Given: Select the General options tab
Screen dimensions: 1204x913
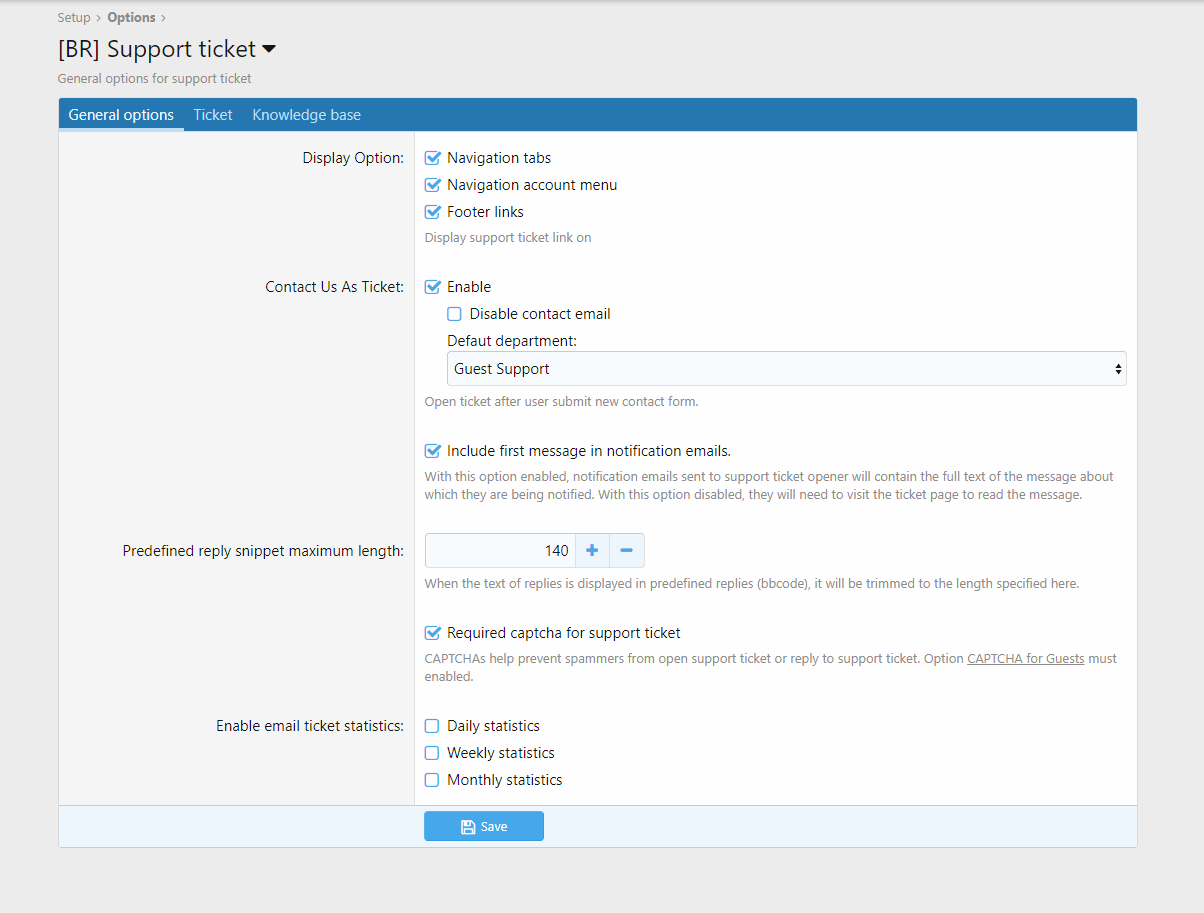Looking at the screenshot, I should point(121,115).
